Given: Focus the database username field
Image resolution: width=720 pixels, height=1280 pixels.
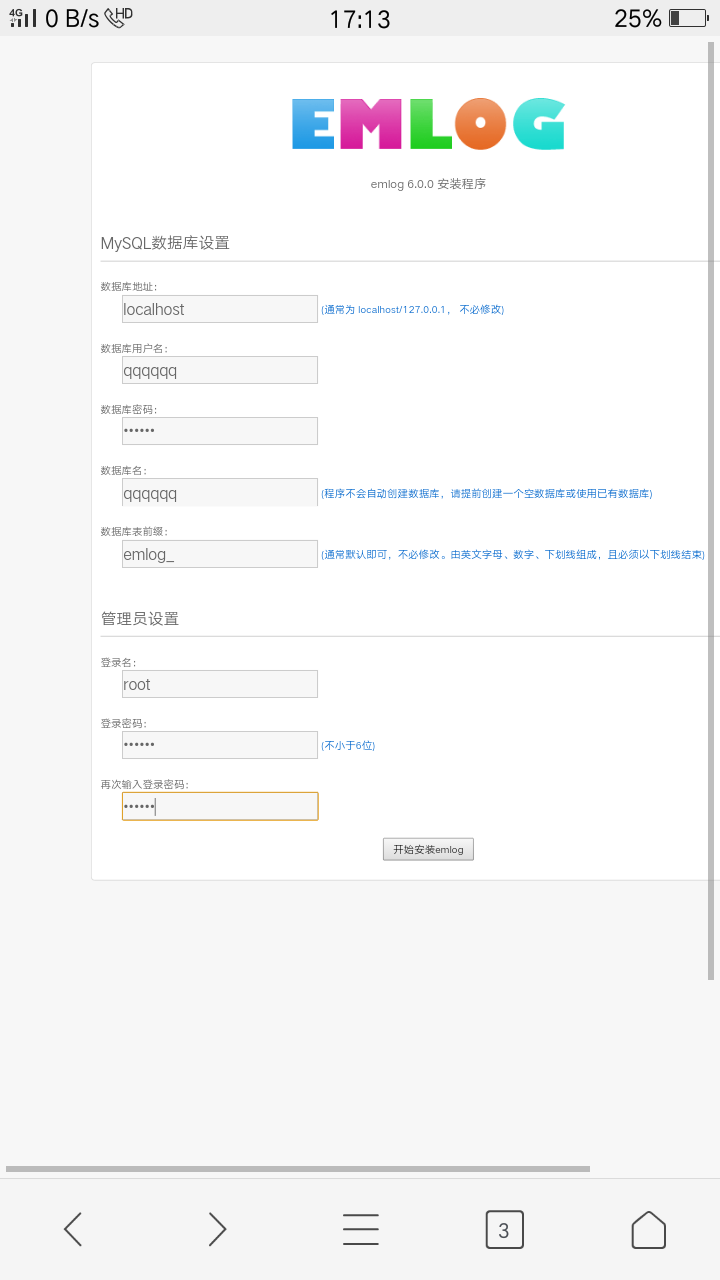Looking at the screenshot, I should click(x=220, y=370).
